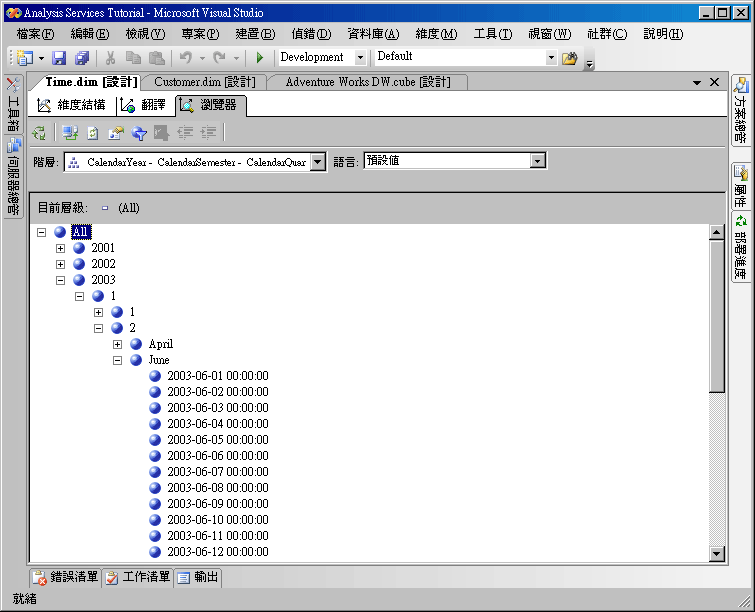This screenshot has height=612, width=755.
Task: Close the active document tab
Action: [715, 82]
